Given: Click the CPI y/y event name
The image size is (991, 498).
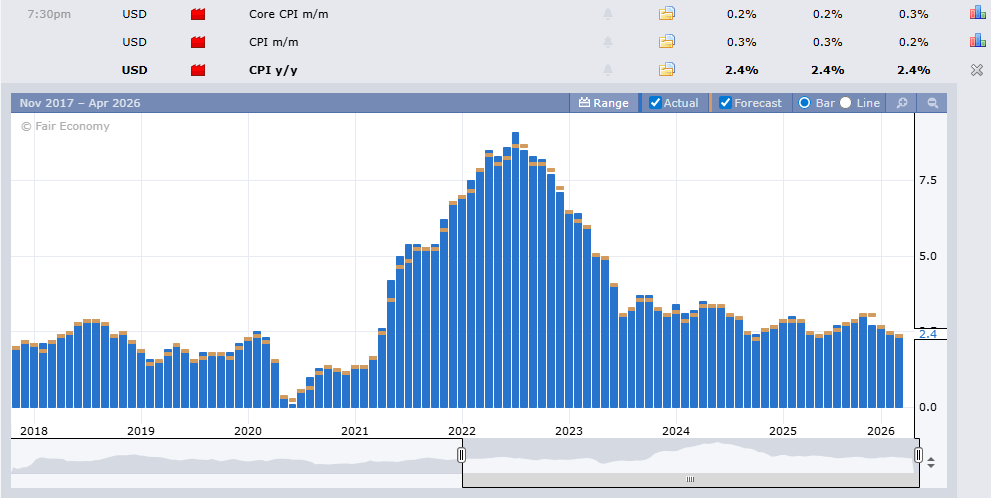Looking at the screenshot, I should (x=273, y=70).
